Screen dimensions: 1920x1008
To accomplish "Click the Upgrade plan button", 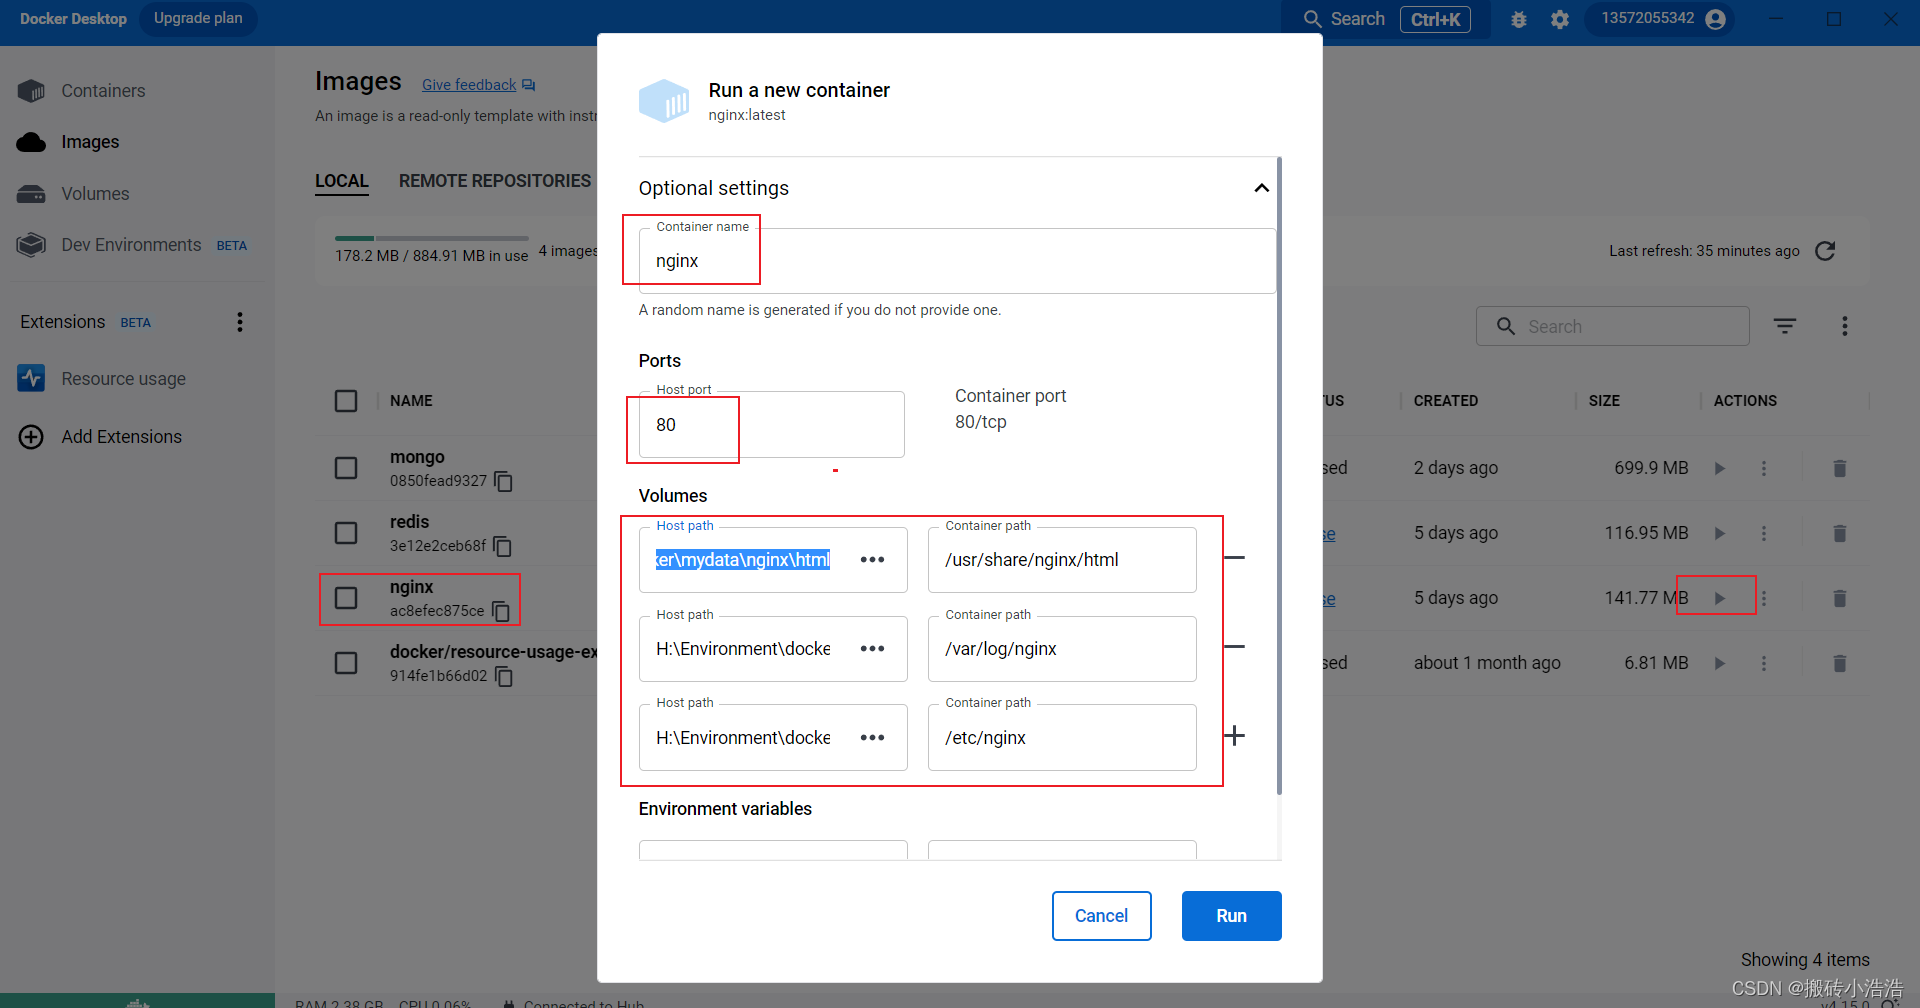I will (x=198, y=18).
